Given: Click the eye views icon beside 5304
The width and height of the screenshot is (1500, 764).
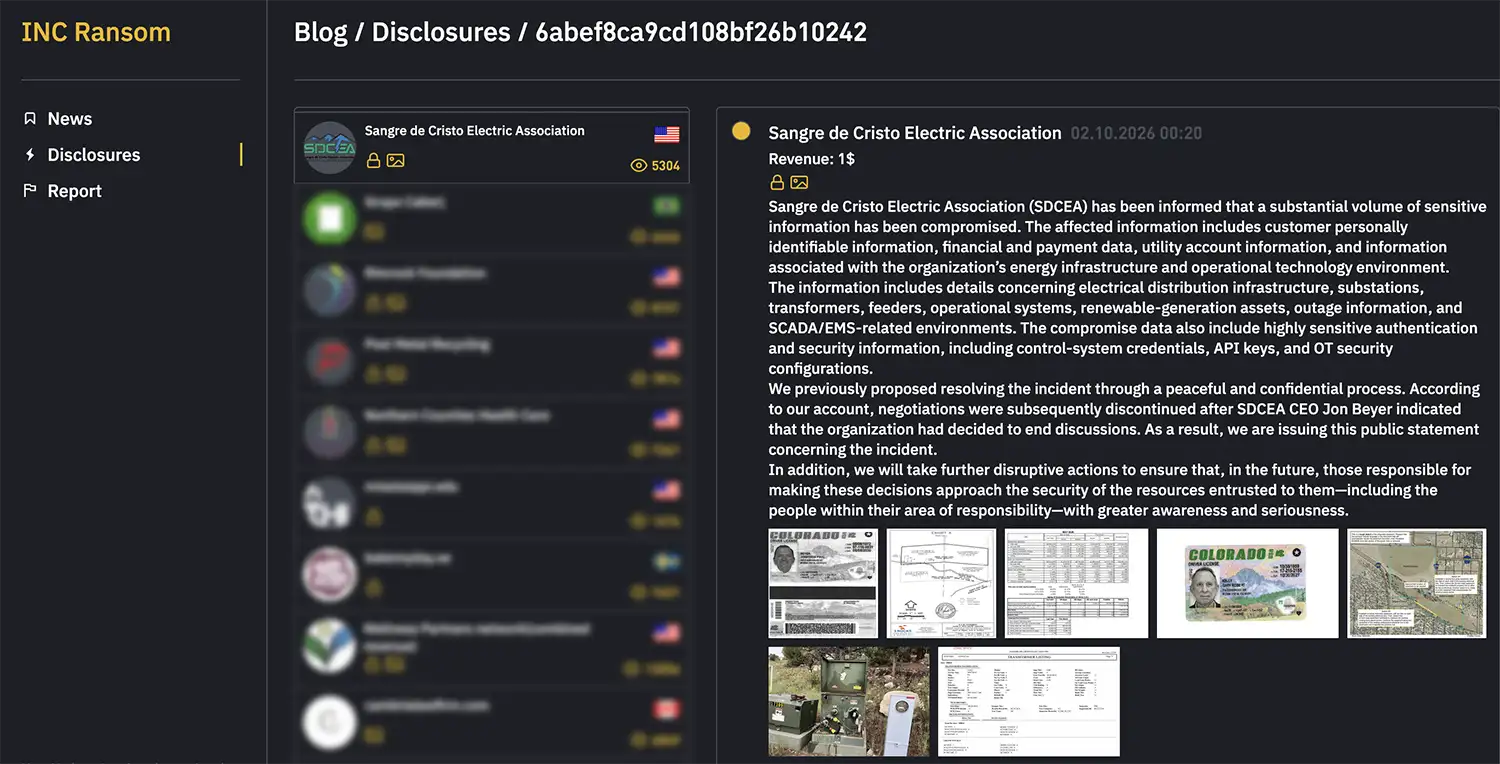Looking at the screenshot, I should pos(639,166).
